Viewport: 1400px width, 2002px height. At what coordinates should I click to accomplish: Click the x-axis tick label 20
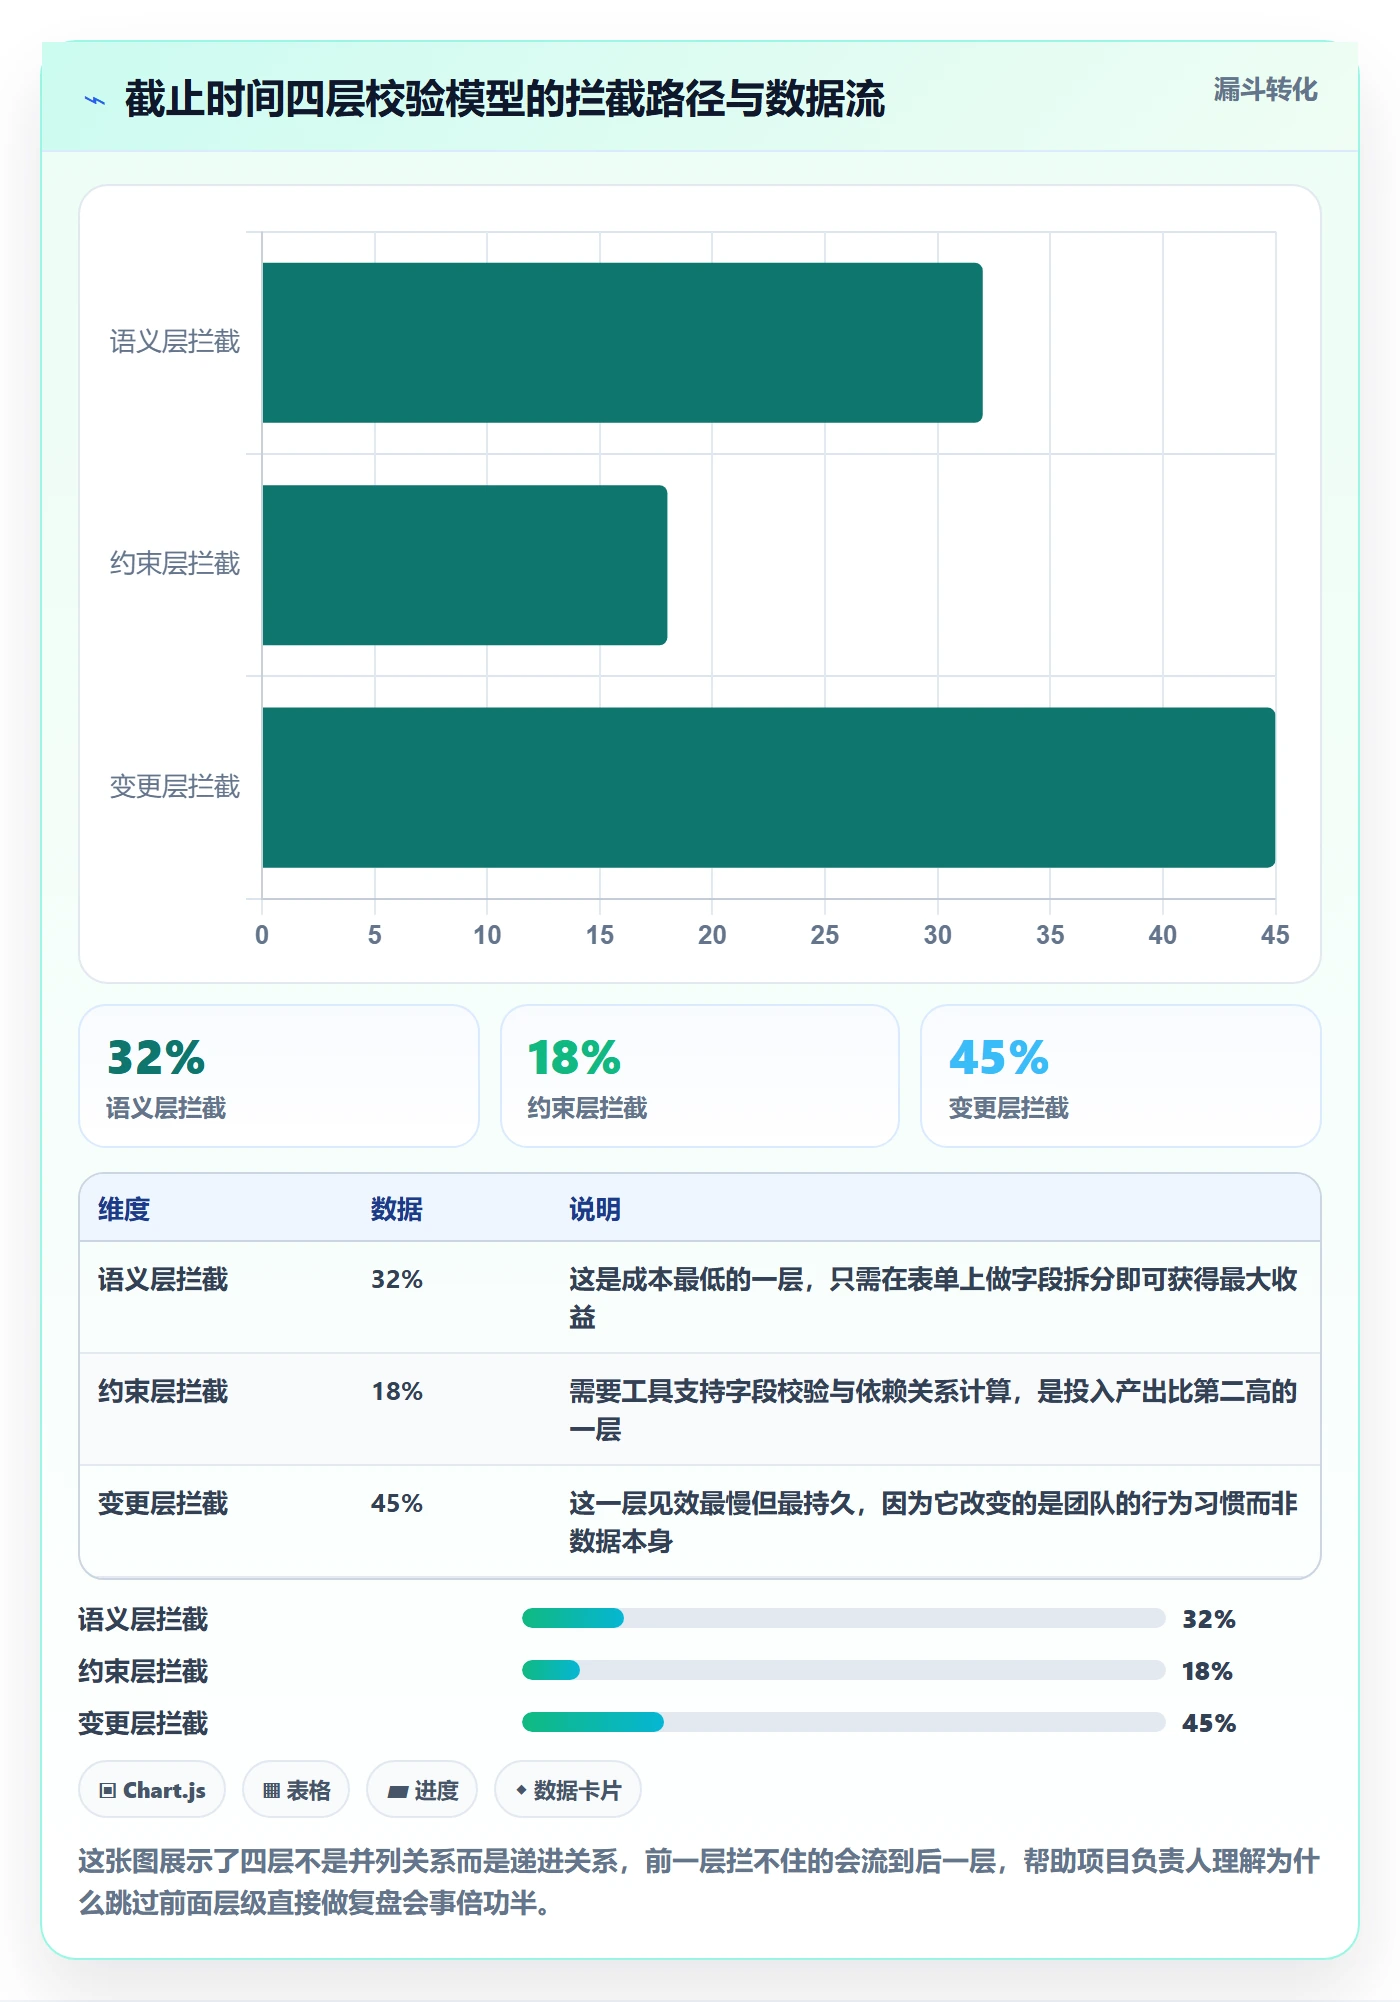tap(712, 935)
